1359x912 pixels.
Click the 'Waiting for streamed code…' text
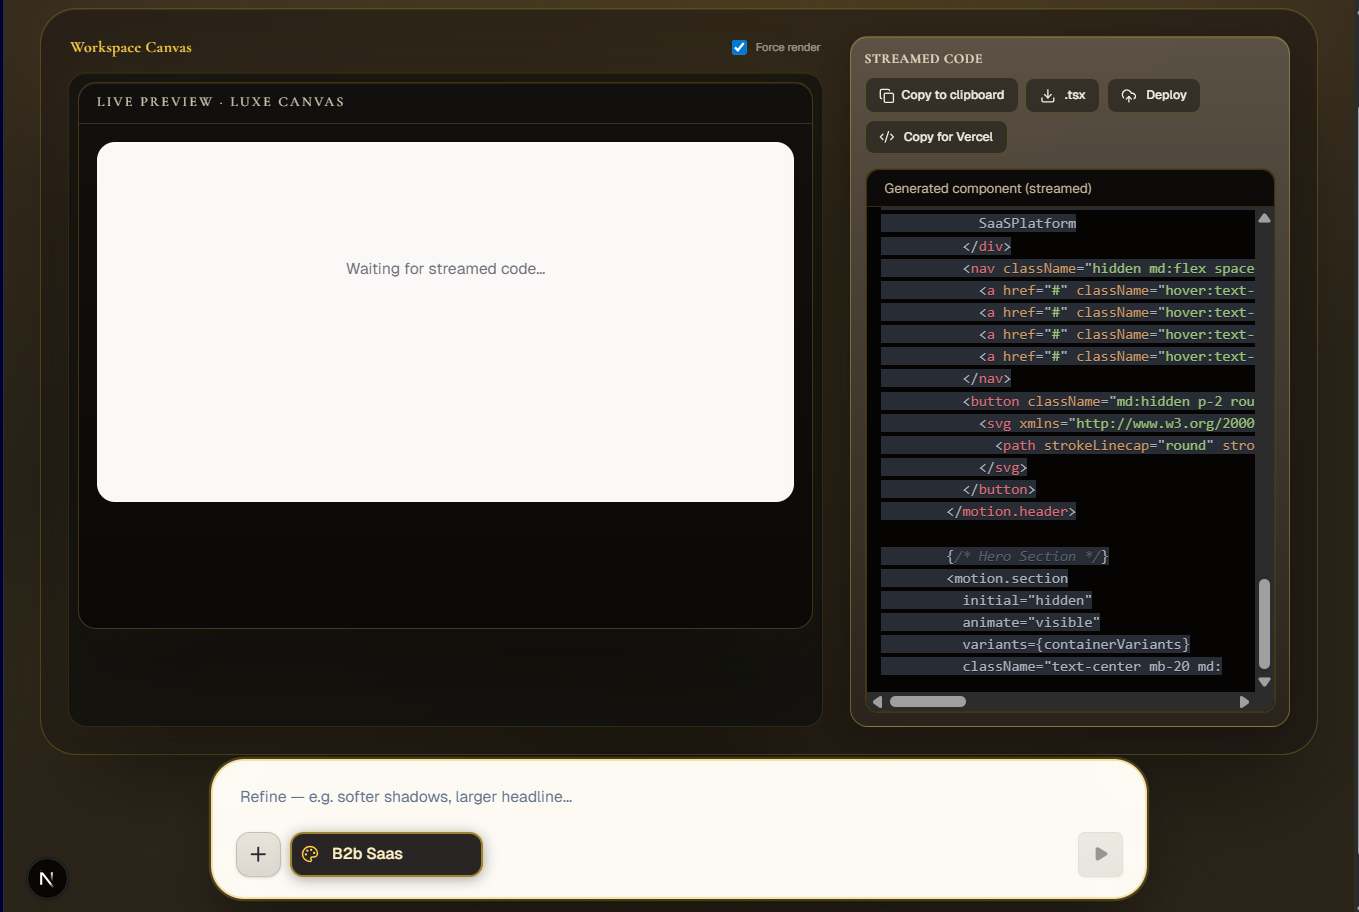[x=446, y=269]
